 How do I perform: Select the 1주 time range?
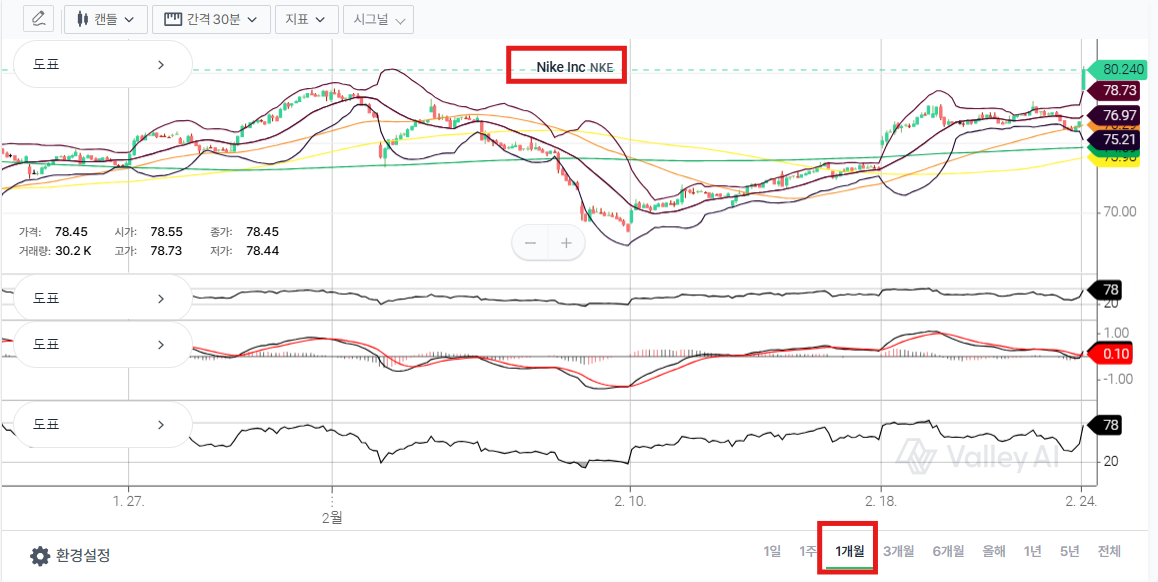pos(807,551)
